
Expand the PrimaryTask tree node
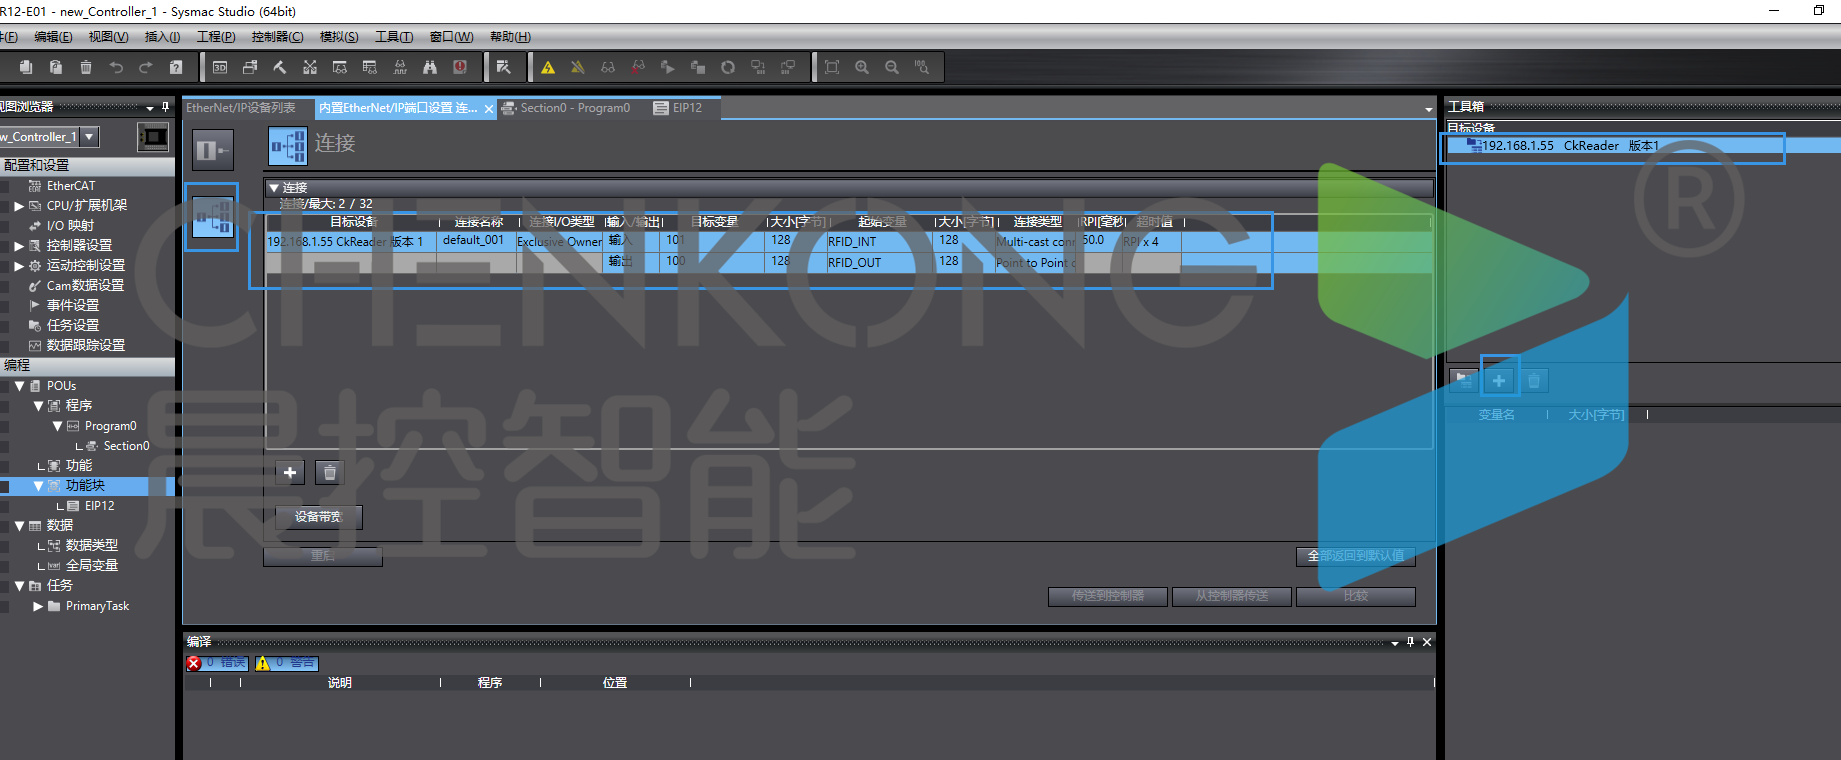pos(38,606)
